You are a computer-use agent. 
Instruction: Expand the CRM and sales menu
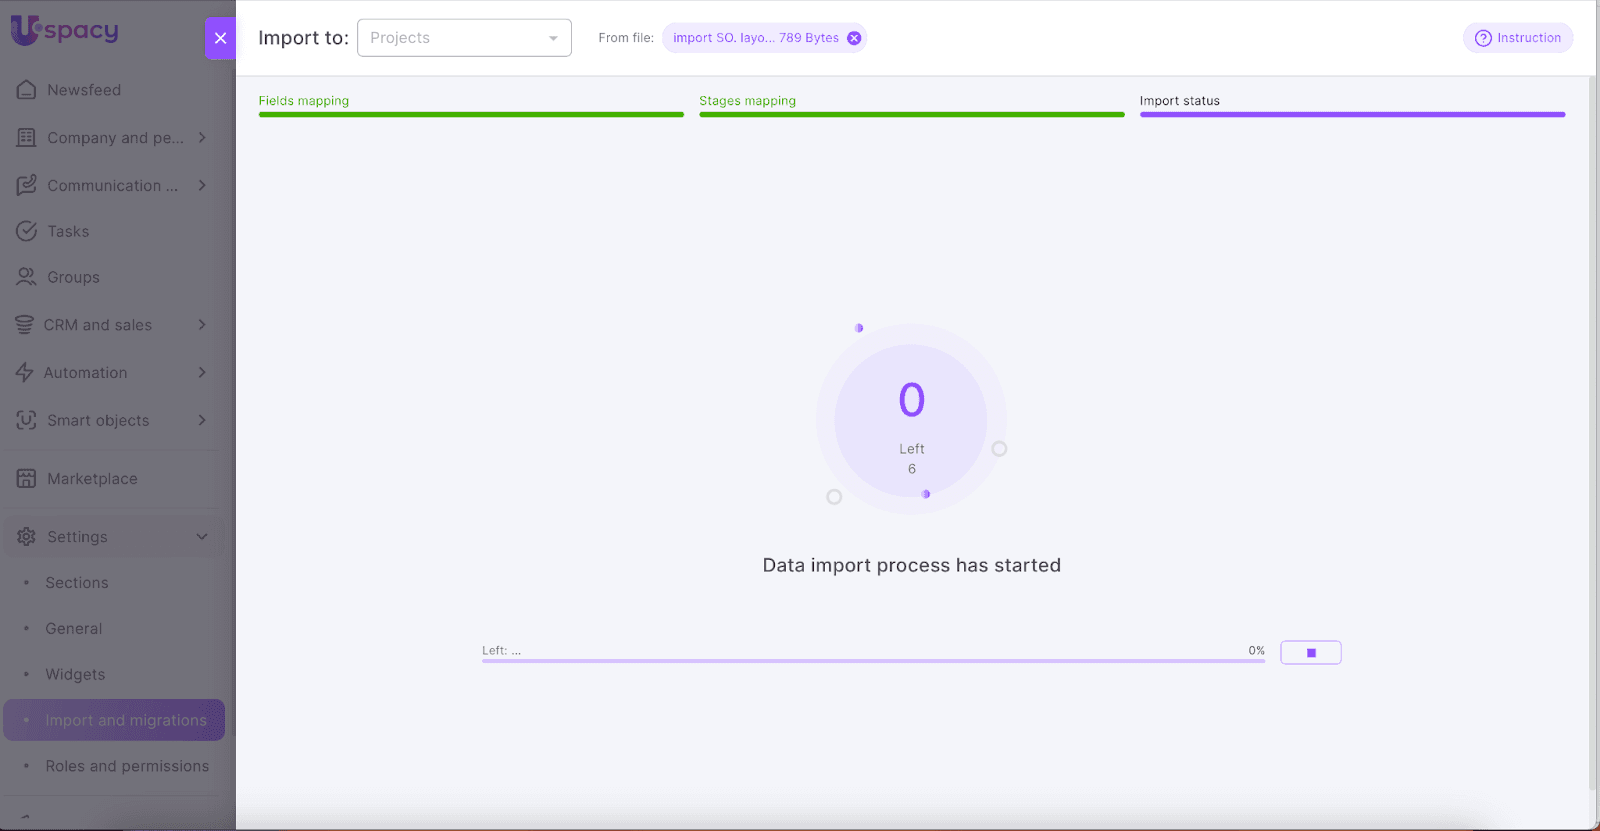(x=202, y=325)
